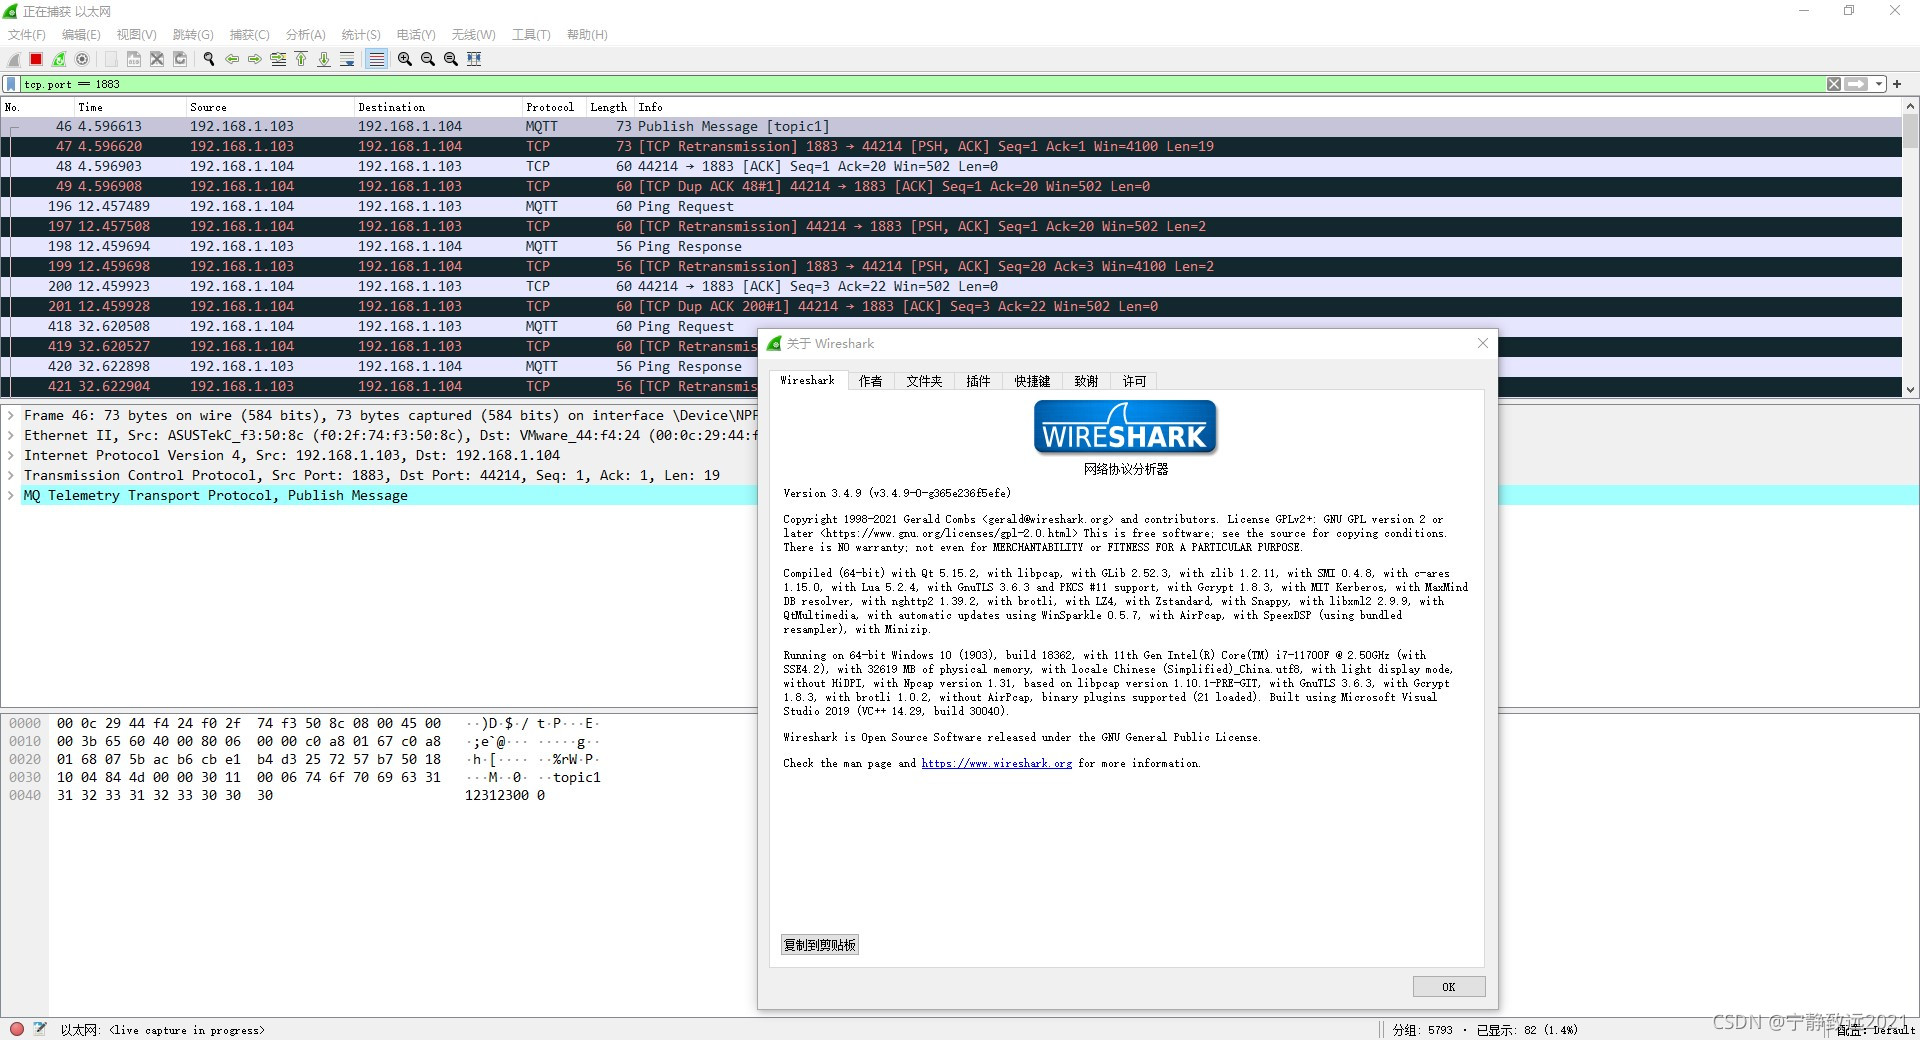
Task: Expand the Ethernet II details row
Action: (11, 435)
